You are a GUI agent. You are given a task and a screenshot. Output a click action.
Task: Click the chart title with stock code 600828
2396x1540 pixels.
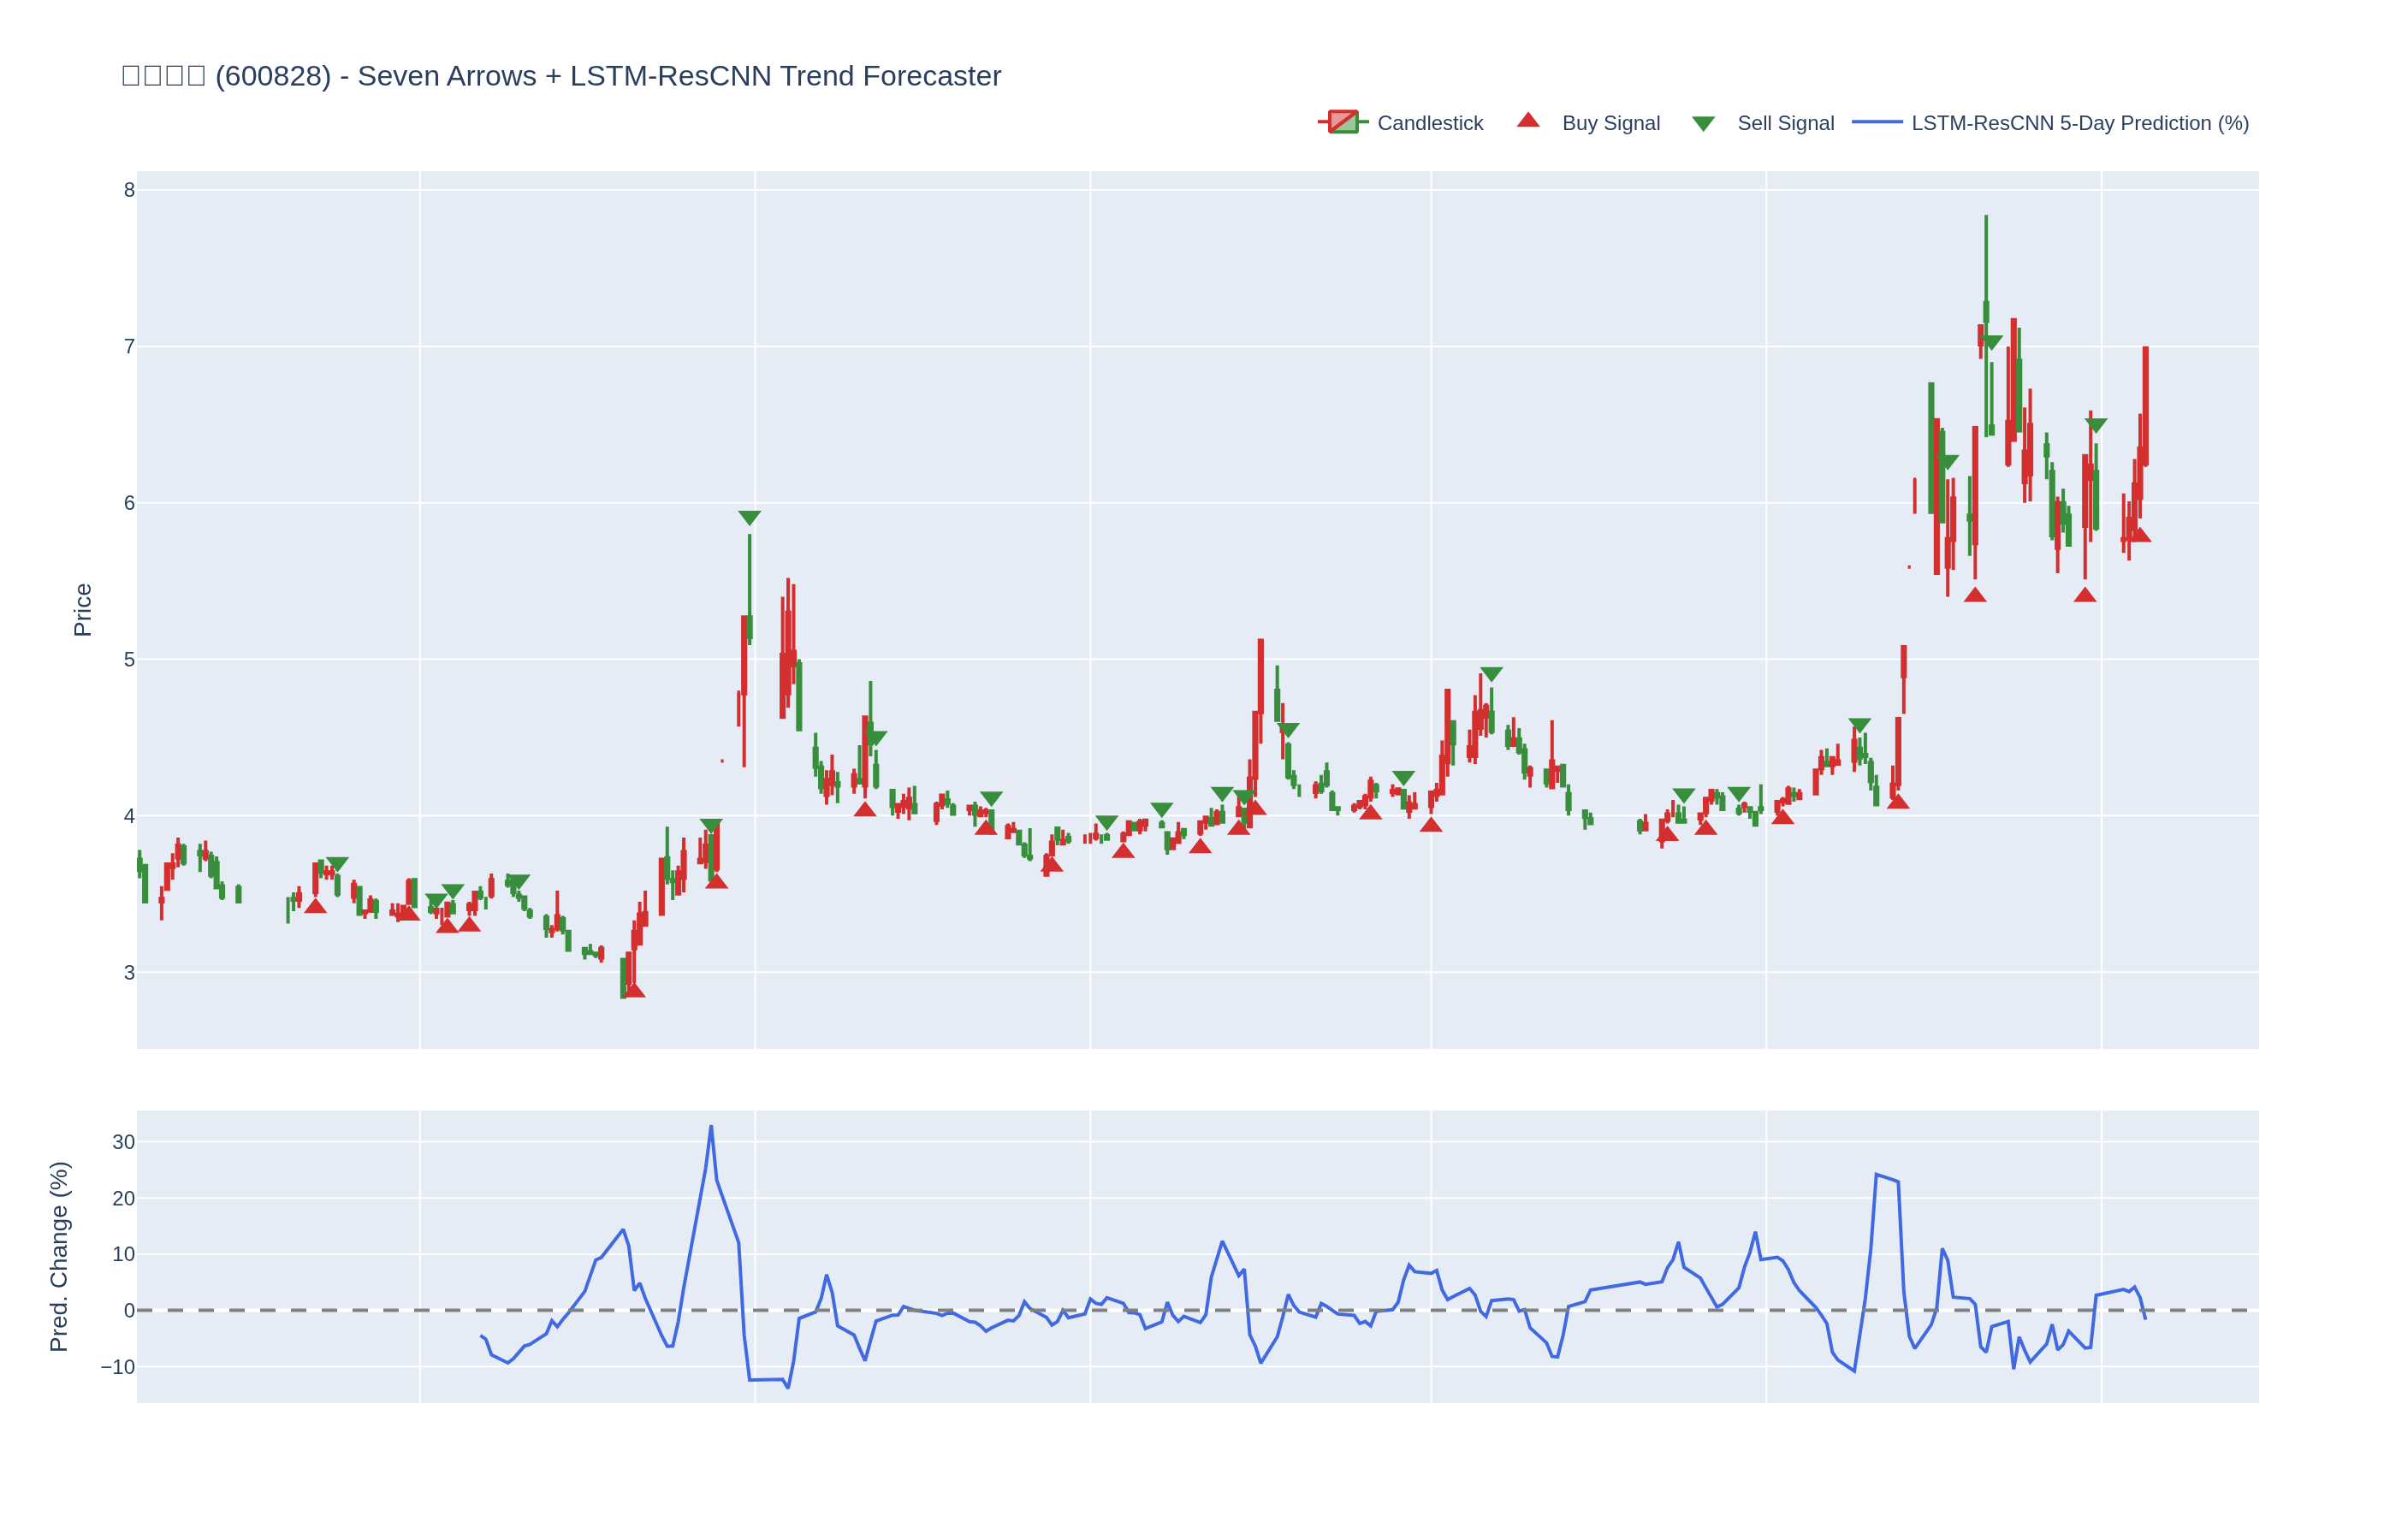click(x=561, y=76)
